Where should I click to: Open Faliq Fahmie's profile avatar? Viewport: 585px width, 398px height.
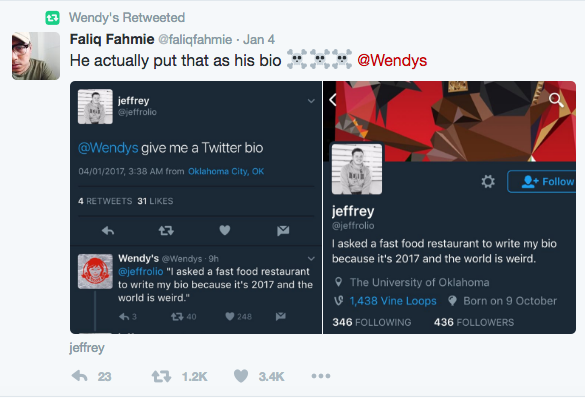click(36, 56)
